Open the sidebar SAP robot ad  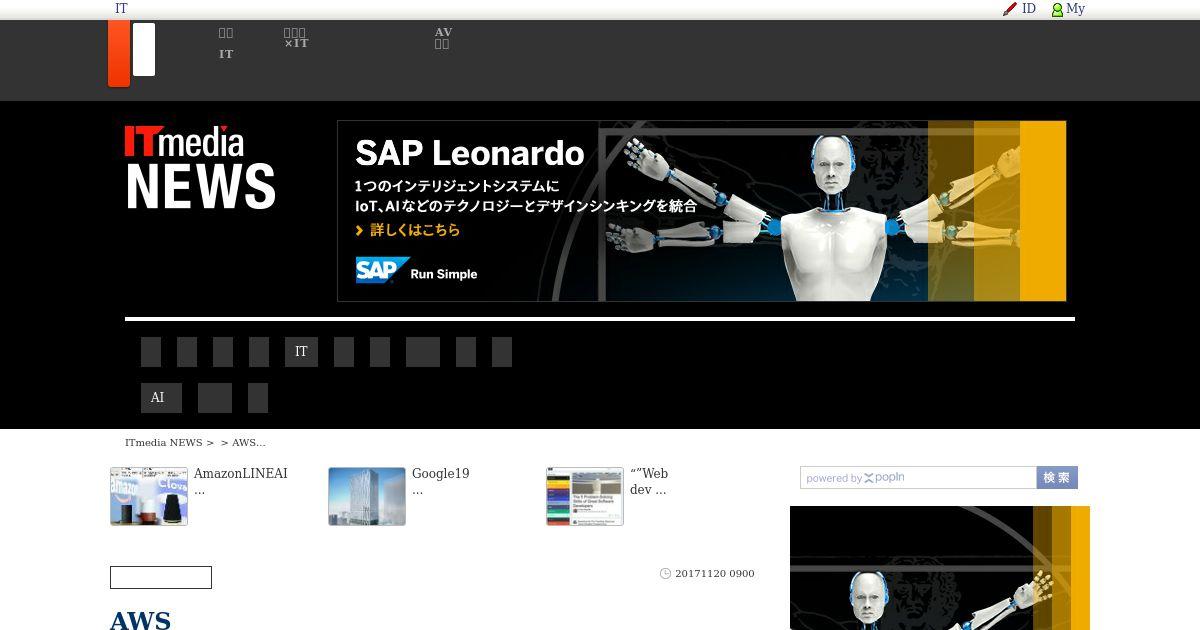(x=940, y=568)
